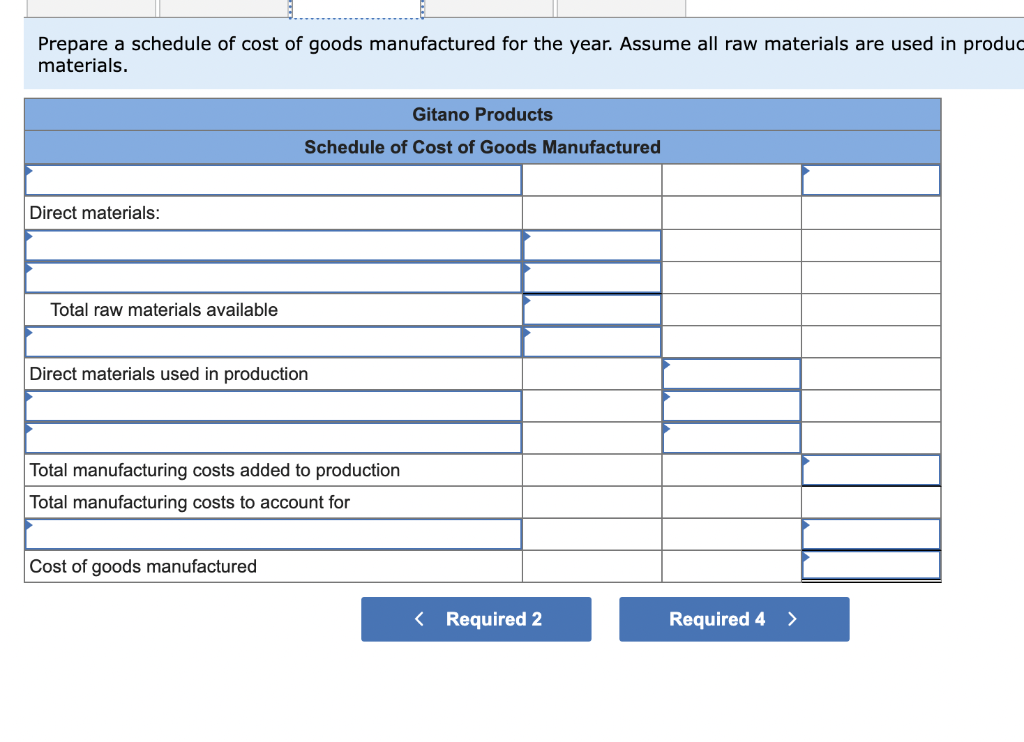Enter amount beside first Direct materials item
The width and height of the screenshot is (1024, 742).
591,245
